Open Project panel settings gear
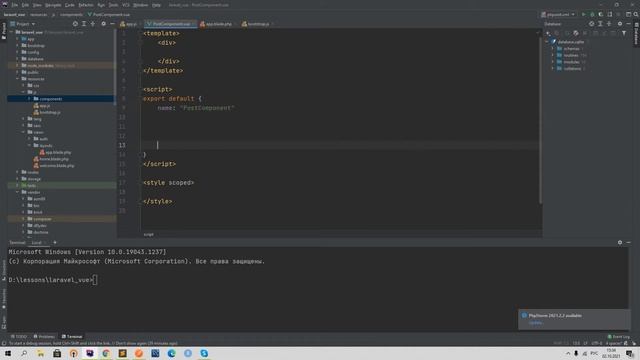Screen dimensions: 640x360 103,24
